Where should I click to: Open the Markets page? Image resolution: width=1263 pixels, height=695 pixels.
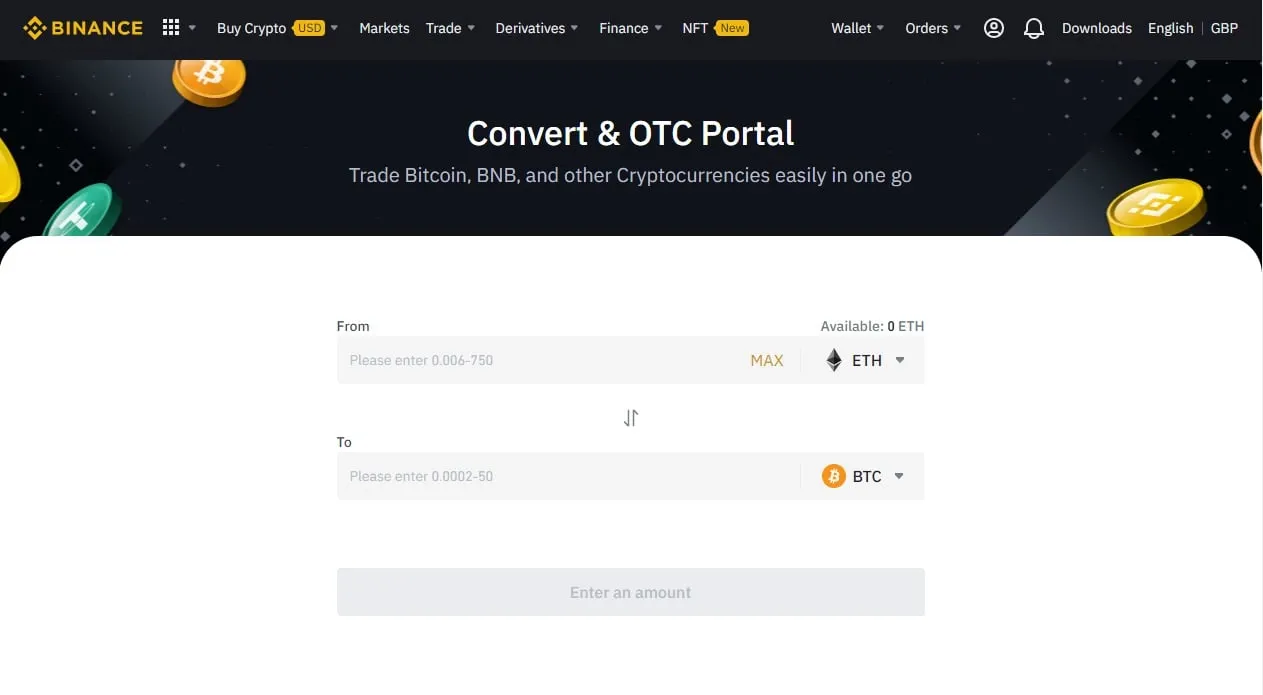[384, 27]
